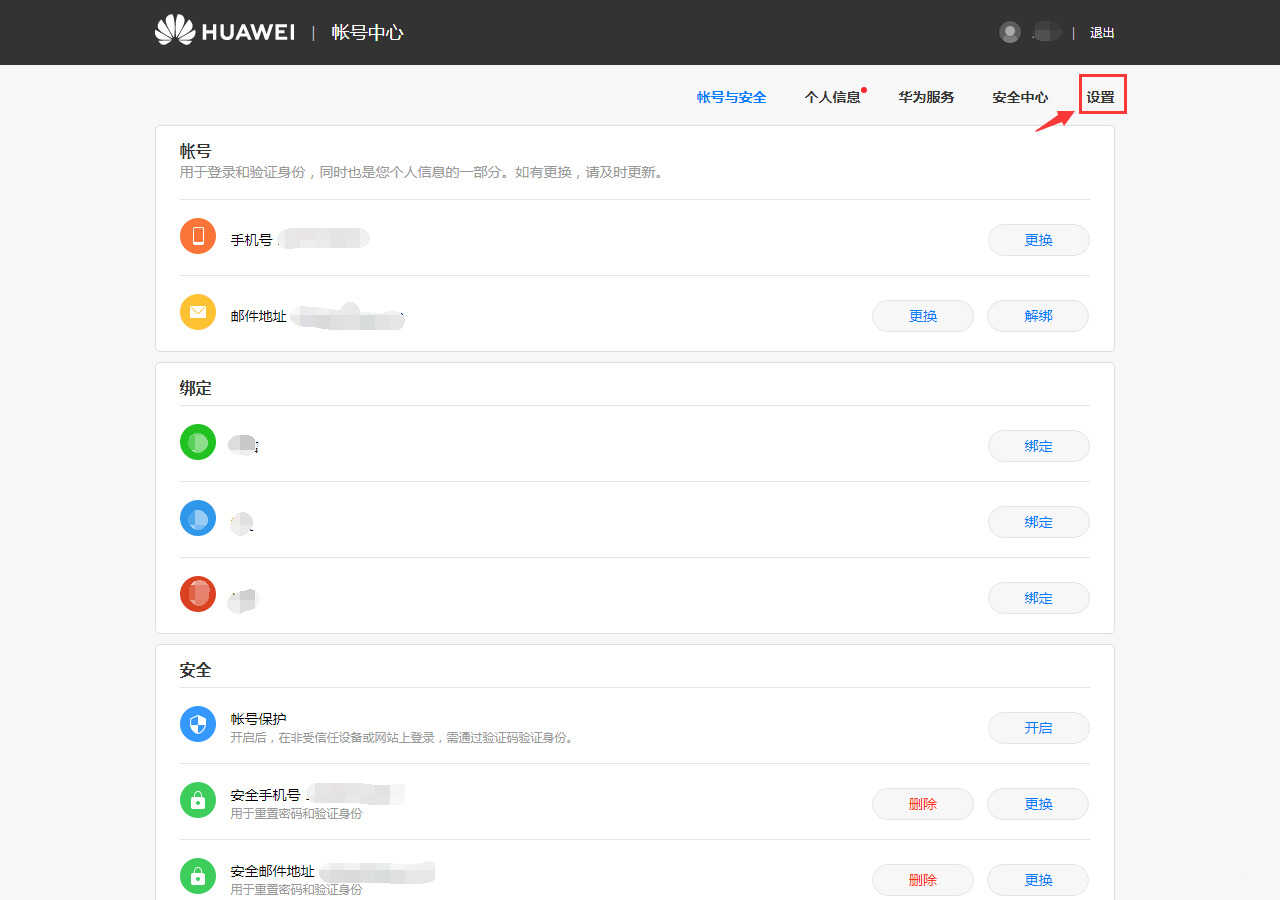Click the red binding account icon
This screenshot has width=1280, height=900.
198,594
